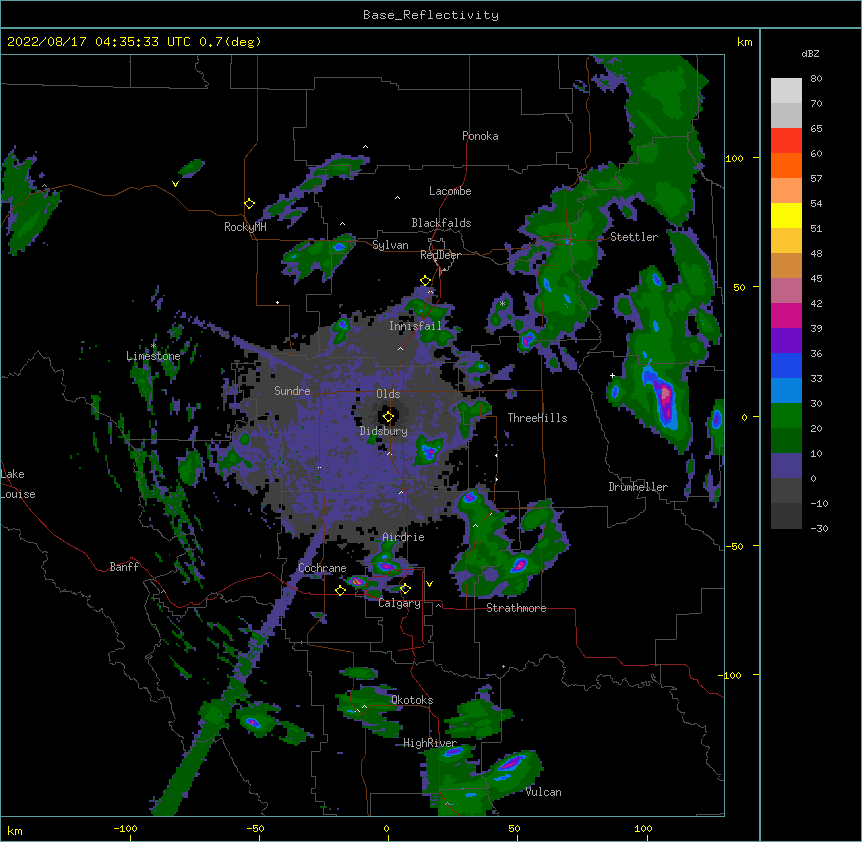Click the Sundre town label

292,391
